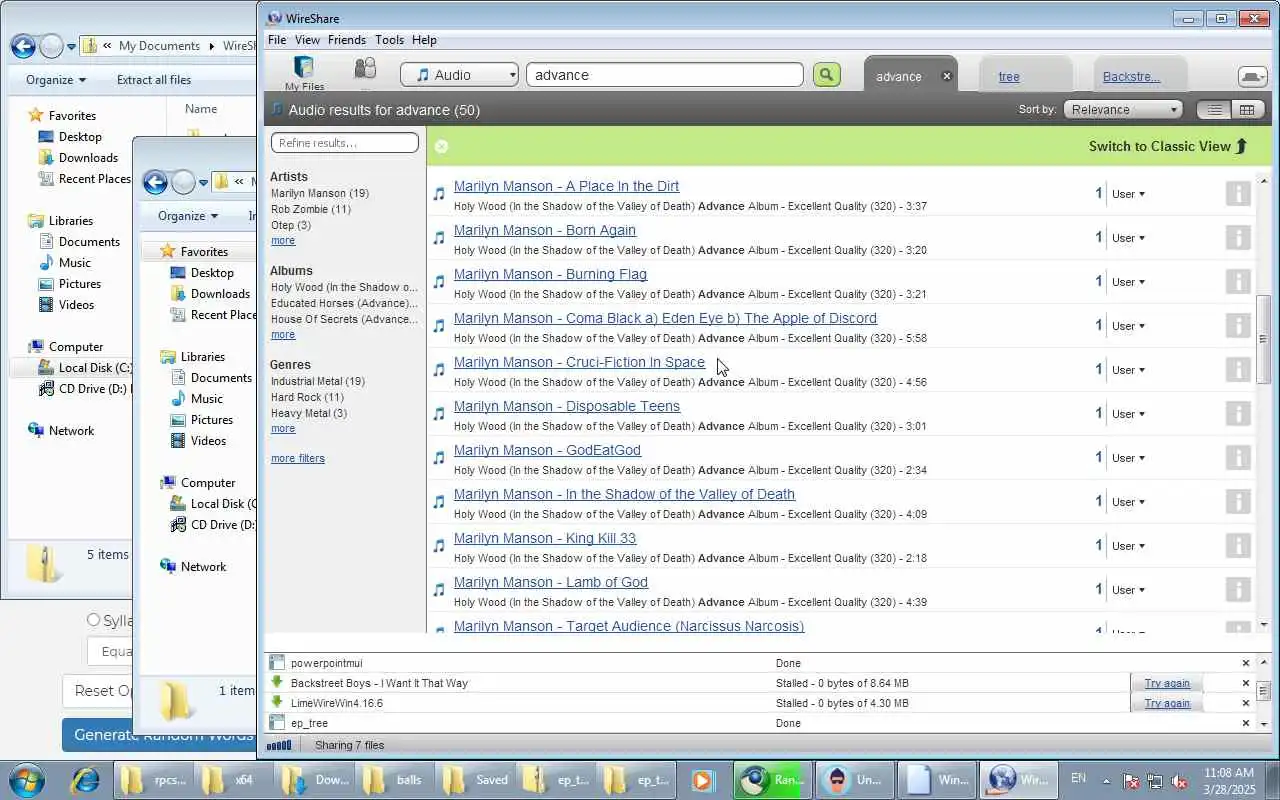The image size is (1280, 800).
Task: Go back in the front Explorer window
Action: (x=155, y=182)
